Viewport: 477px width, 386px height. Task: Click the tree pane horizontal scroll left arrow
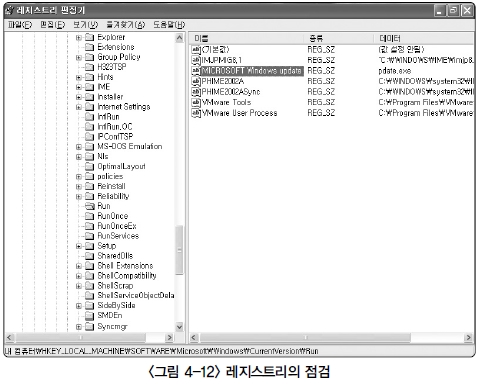pos(10,338)
